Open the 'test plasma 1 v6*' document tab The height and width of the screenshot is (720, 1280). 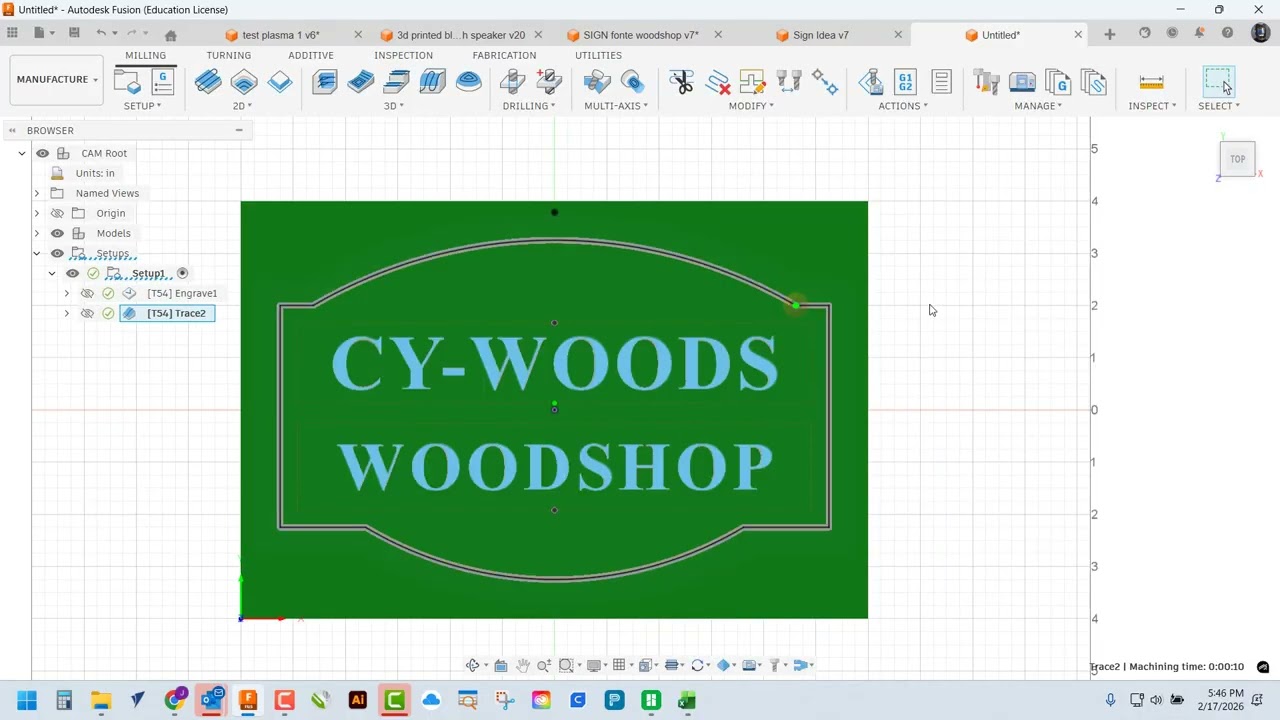pyautogui.click(x=281, y=35)
